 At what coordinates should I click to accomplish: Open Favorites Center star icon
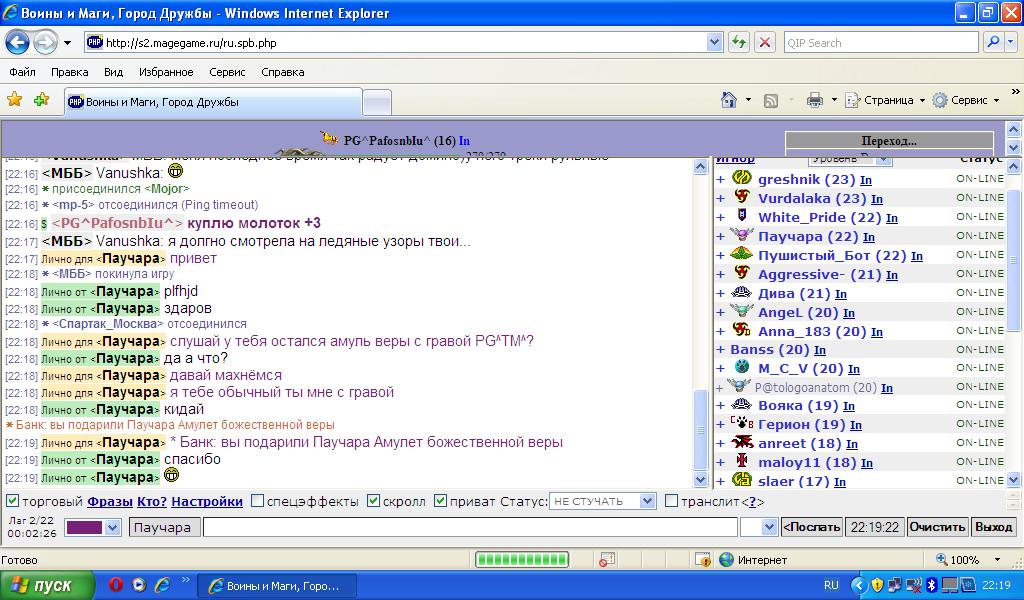click(x=14, y=100)
